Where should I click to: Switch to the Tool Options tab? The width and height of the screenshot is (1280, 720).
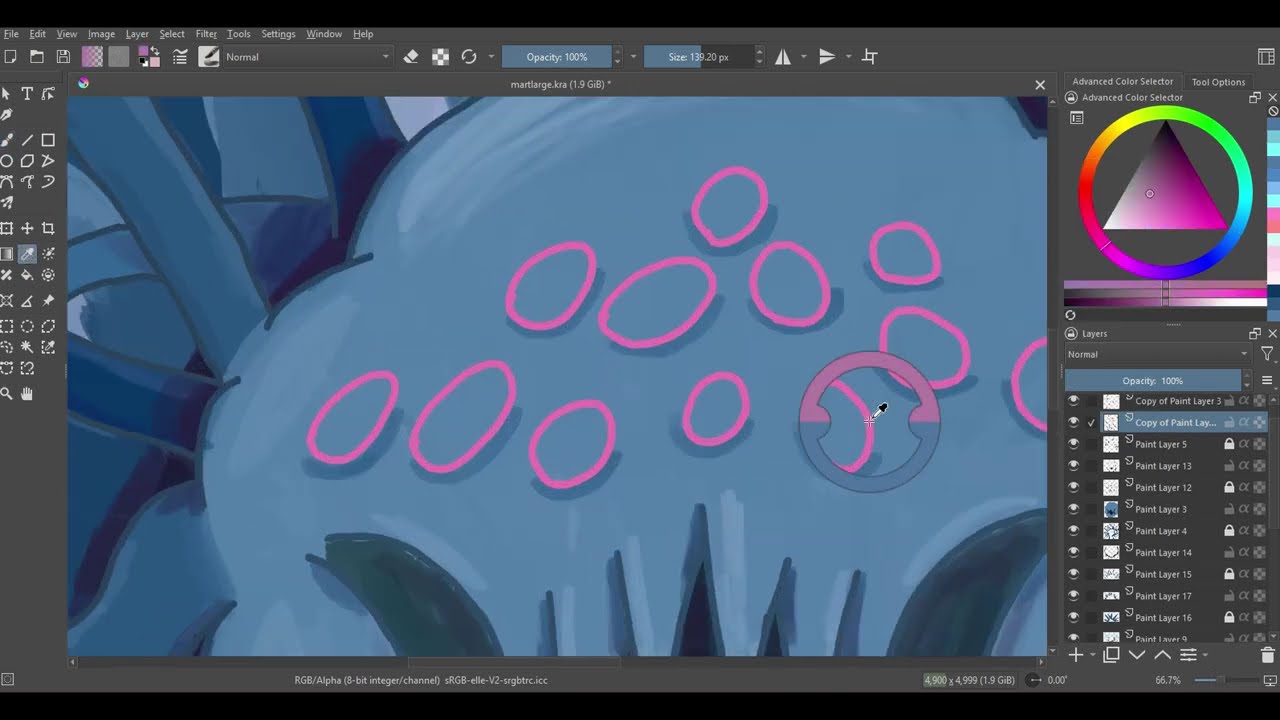point(1218,82)
